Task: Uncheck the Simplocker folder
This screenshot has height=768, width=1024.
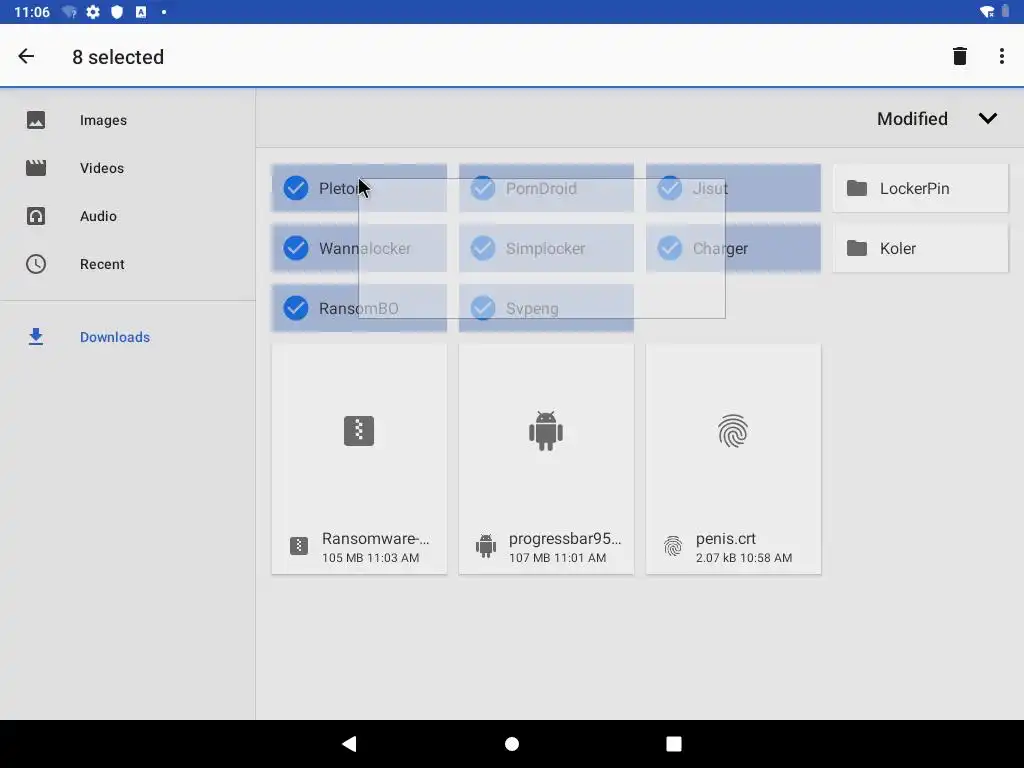Action: pyautogui.click(x=483, y=248)
